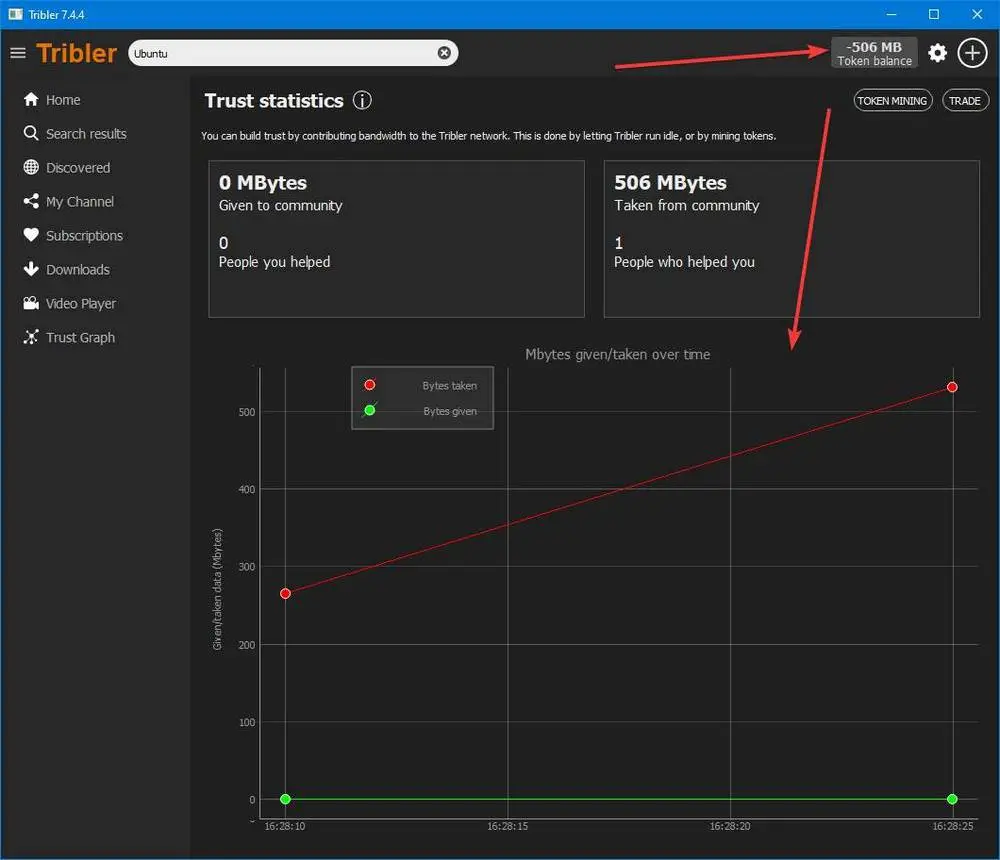Image resolution: width=1000 pixels, height=860 pixels.
Task: Maximize the Tribler window
Action: (x=934, y=14)
